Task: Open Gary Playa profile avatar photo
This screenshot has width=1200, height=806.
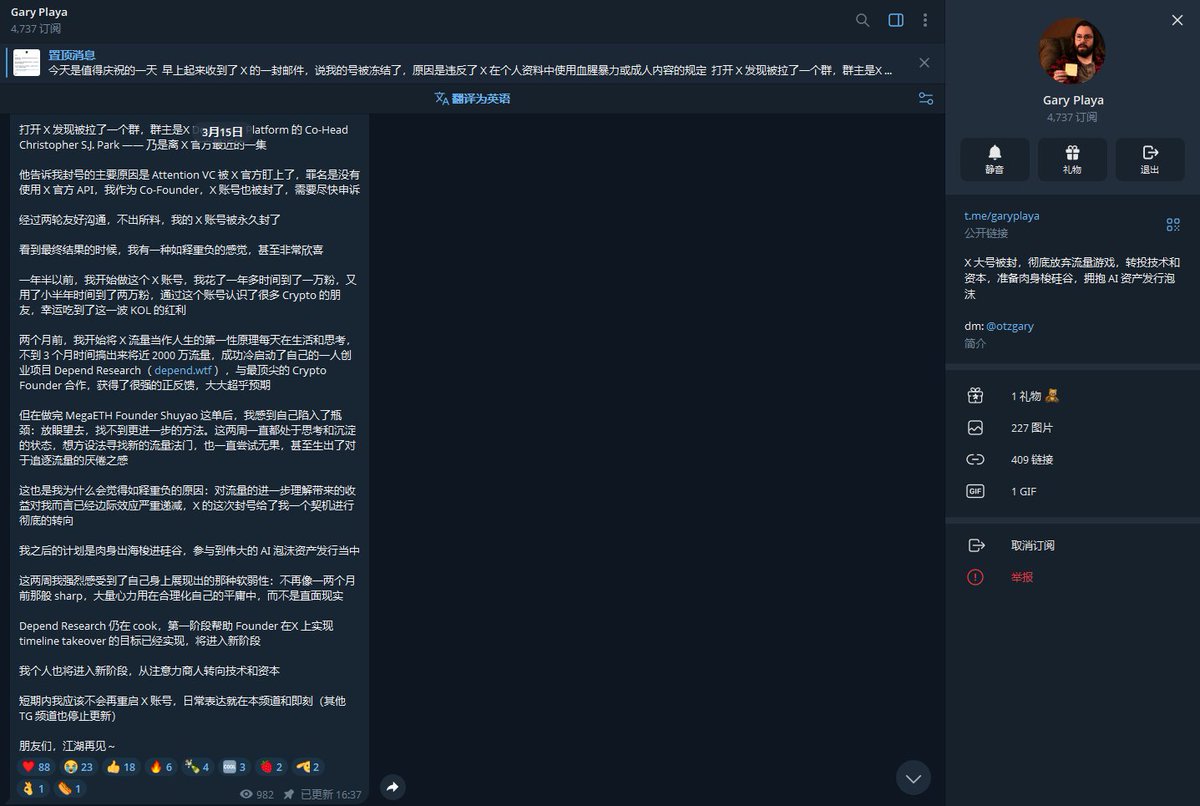Action: pos(1072,51)
